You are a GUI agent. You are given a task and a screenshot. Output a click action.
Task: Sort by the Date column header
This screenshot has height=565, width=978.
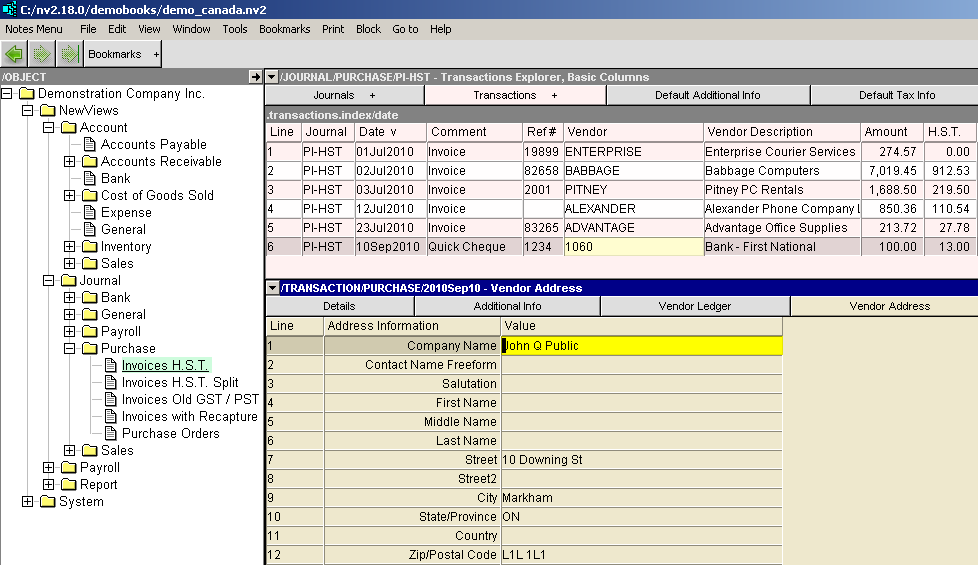(390, 132)
